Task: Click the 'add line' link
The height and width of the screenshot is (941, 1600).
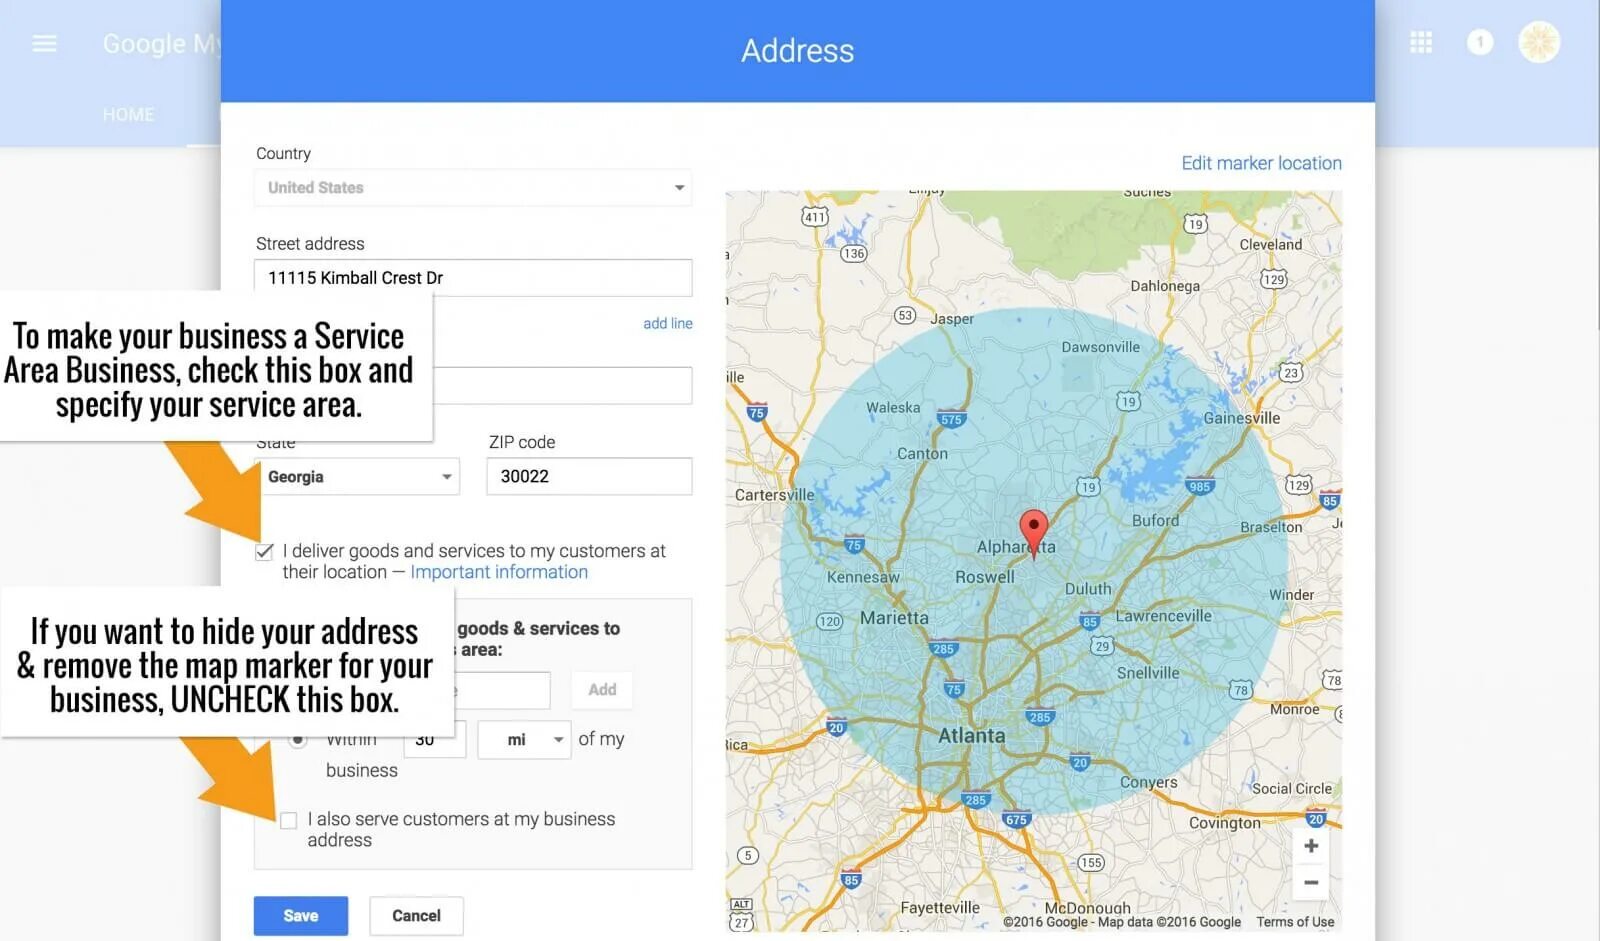Action: (668, 324)
